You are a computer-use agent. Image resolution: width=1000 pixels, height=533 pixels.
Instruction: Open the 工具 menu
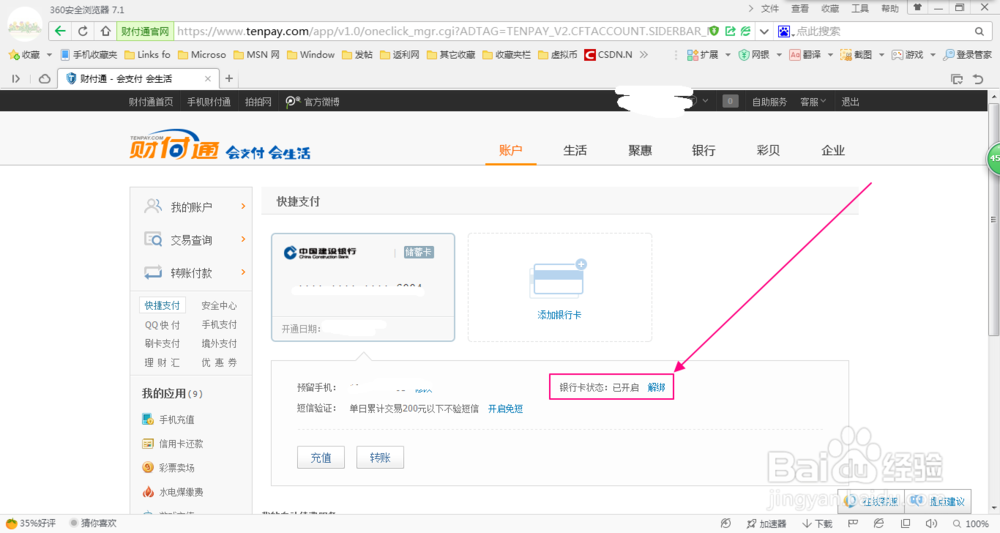click(860, 8)
